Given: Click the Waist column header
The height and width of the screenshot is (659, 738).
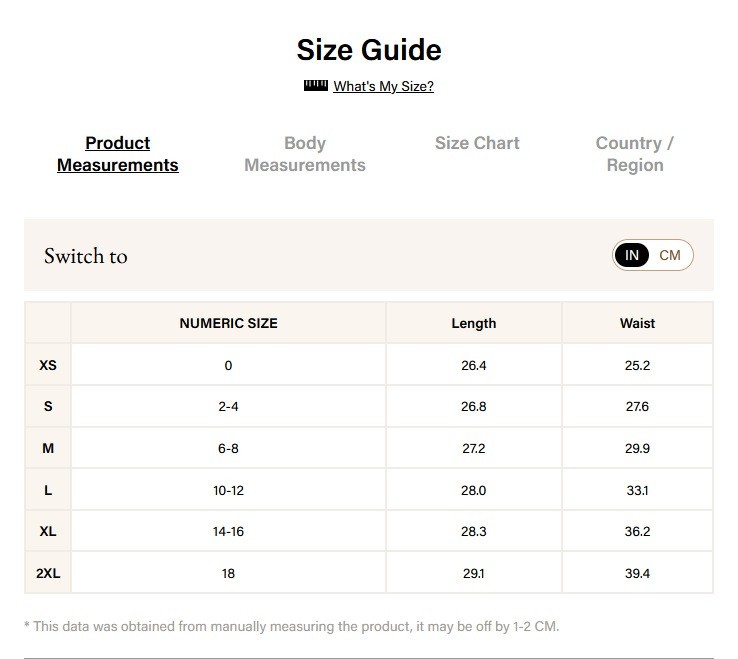Looking at the screenshot, I should click(637, 323).
